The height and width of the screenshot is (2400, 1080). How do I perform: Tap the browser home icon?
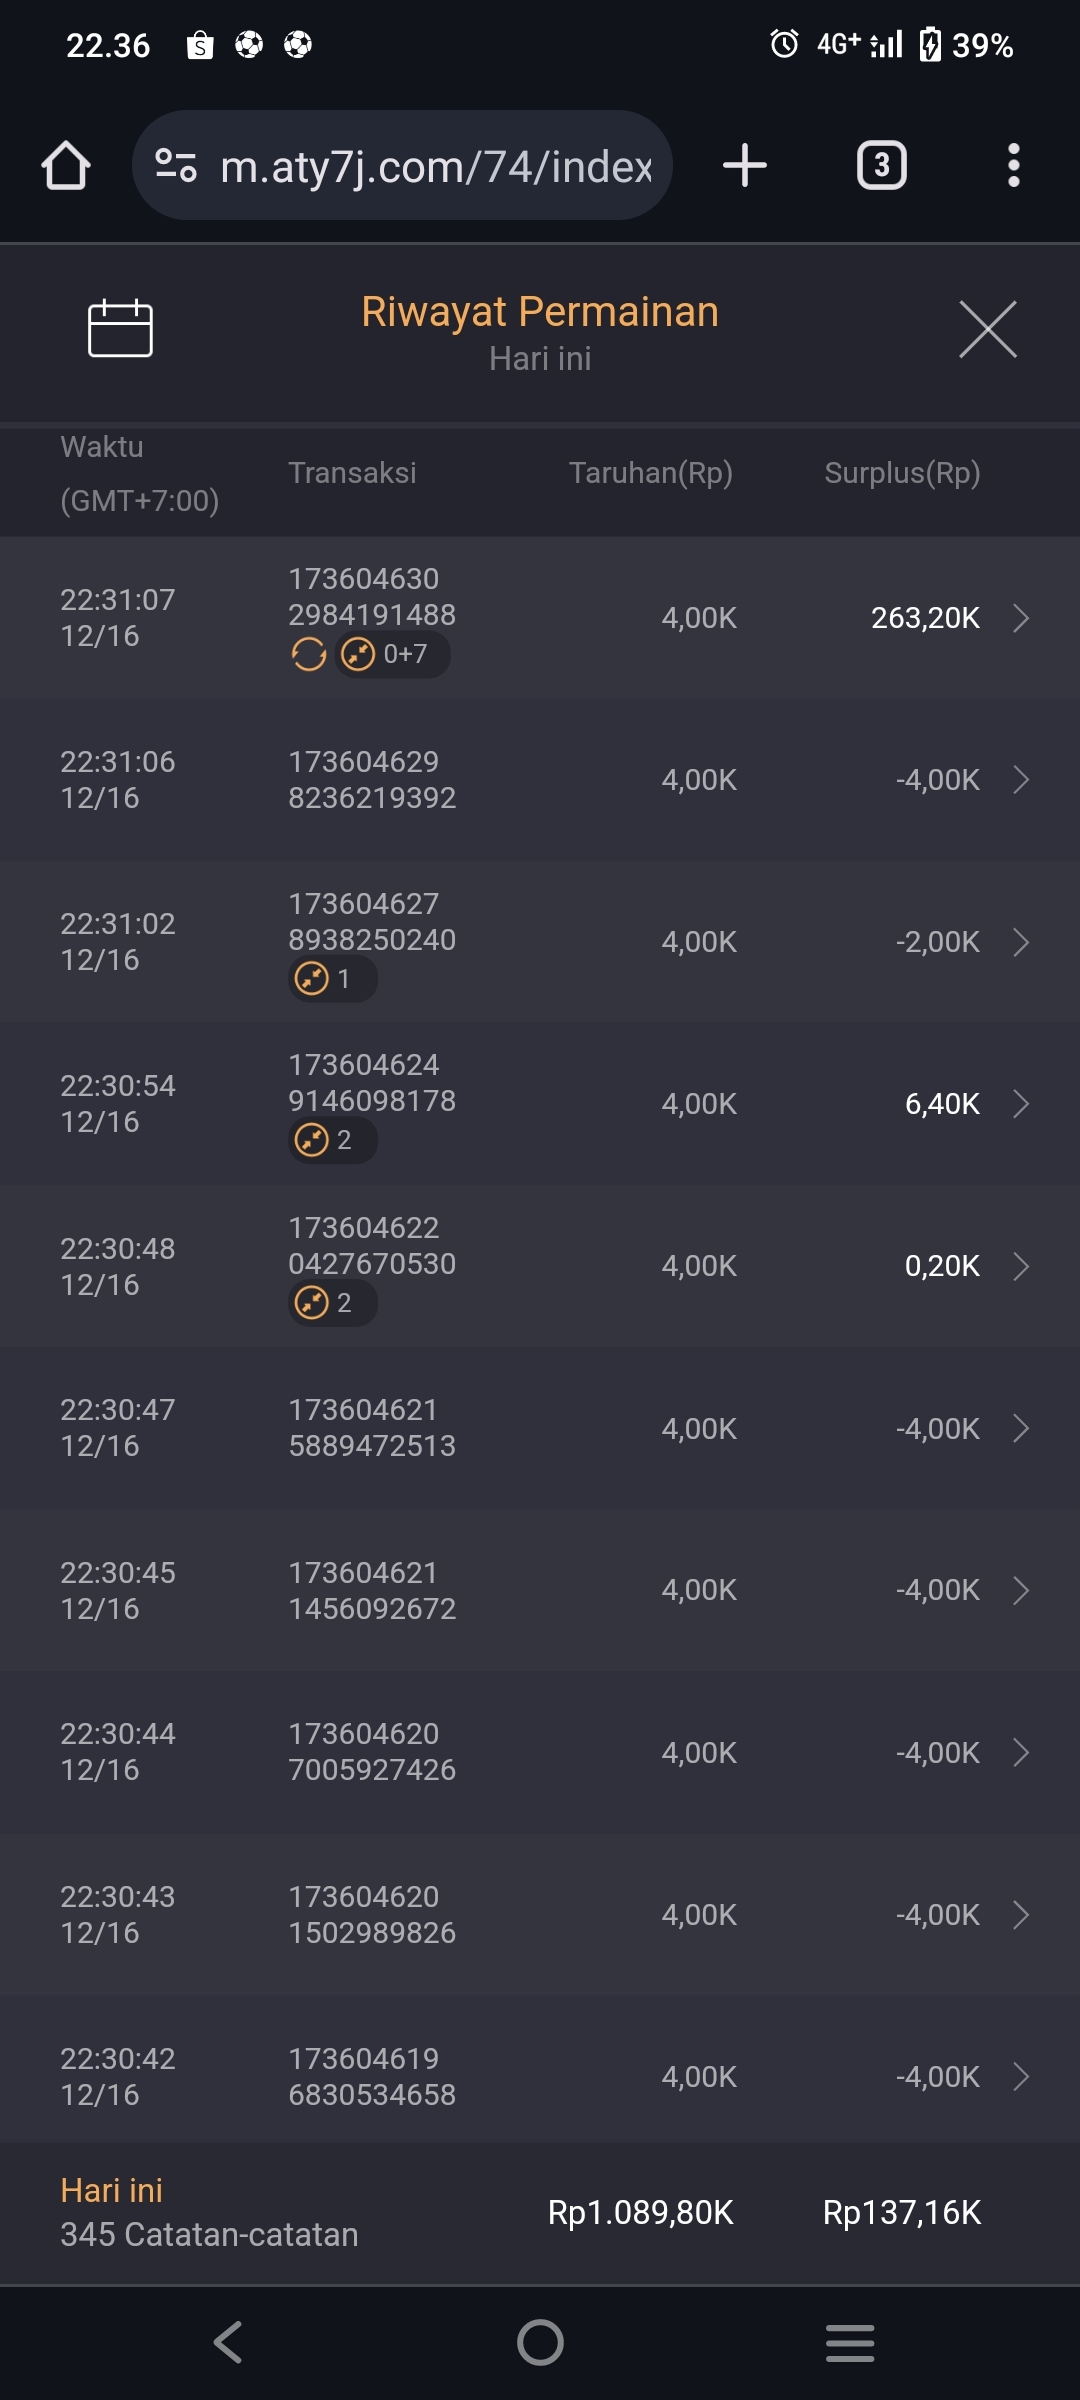click(x=66, y=165)
